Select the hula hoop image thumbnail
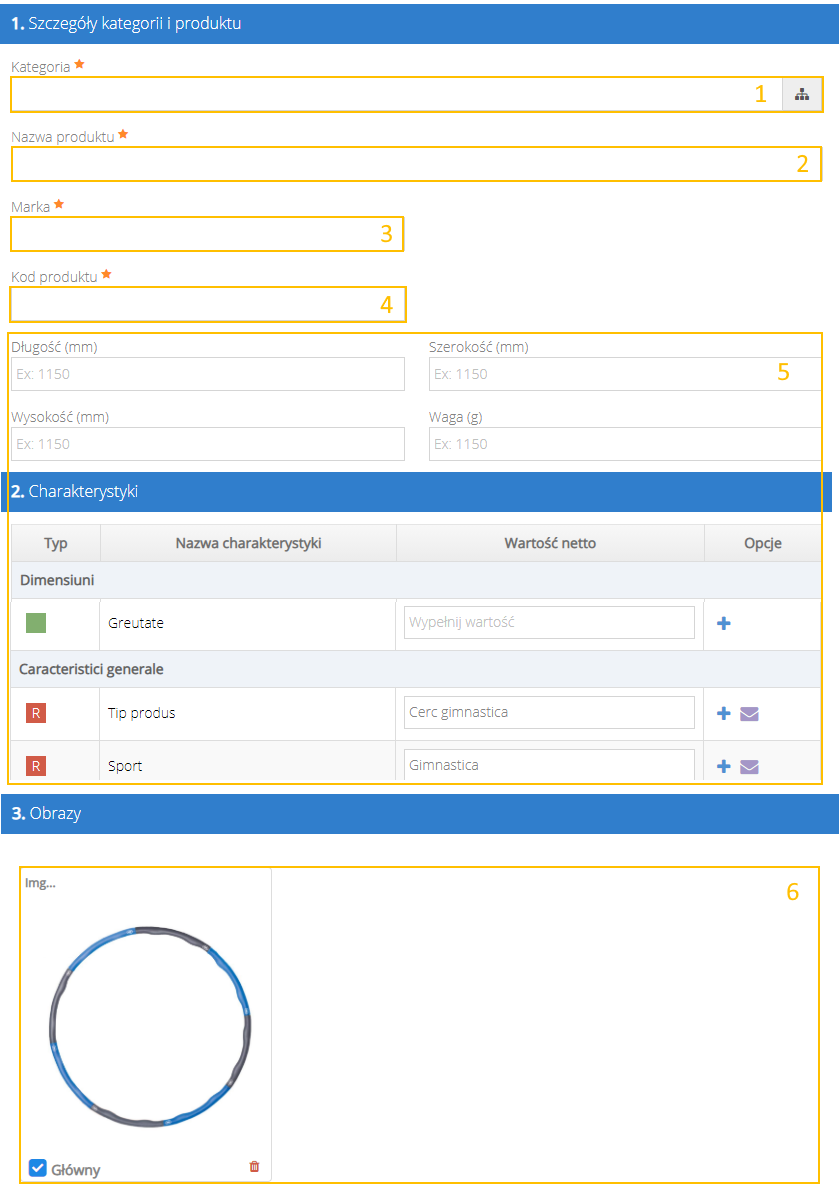840x1200 pixels. (x=146, y=1025)
